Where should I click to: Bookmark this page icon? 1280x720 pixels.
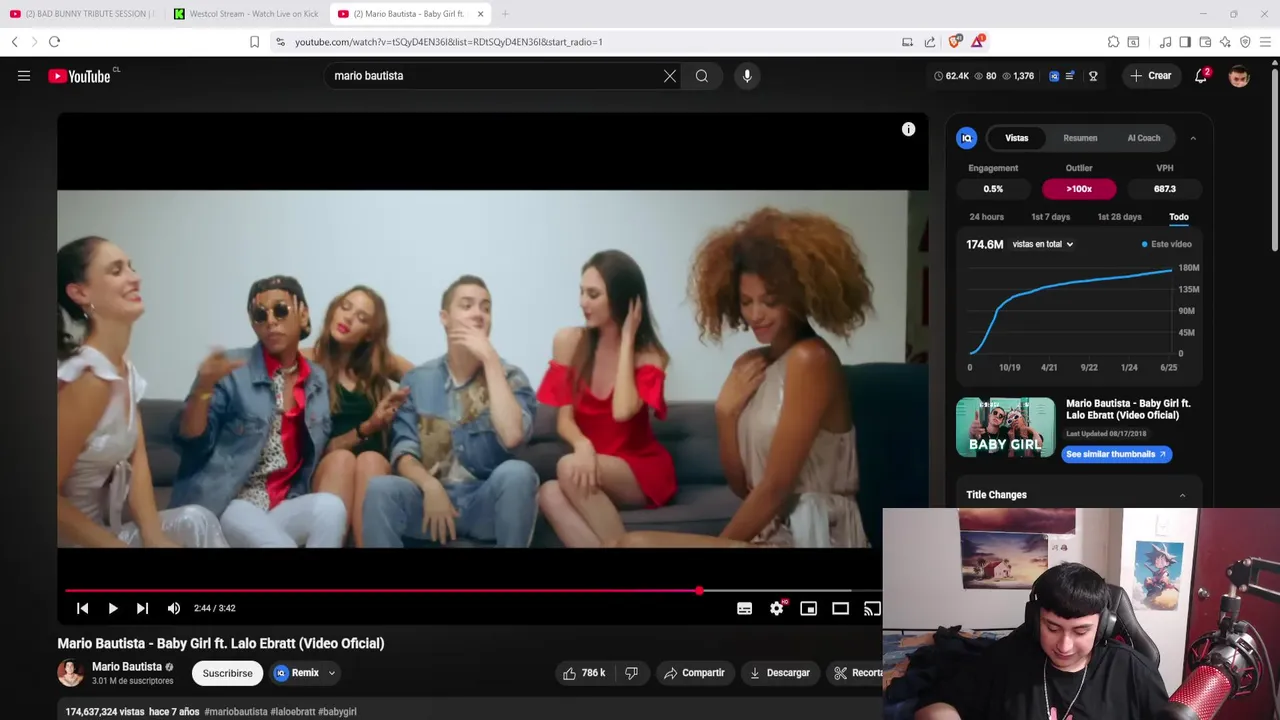click(x=254, y=42)
